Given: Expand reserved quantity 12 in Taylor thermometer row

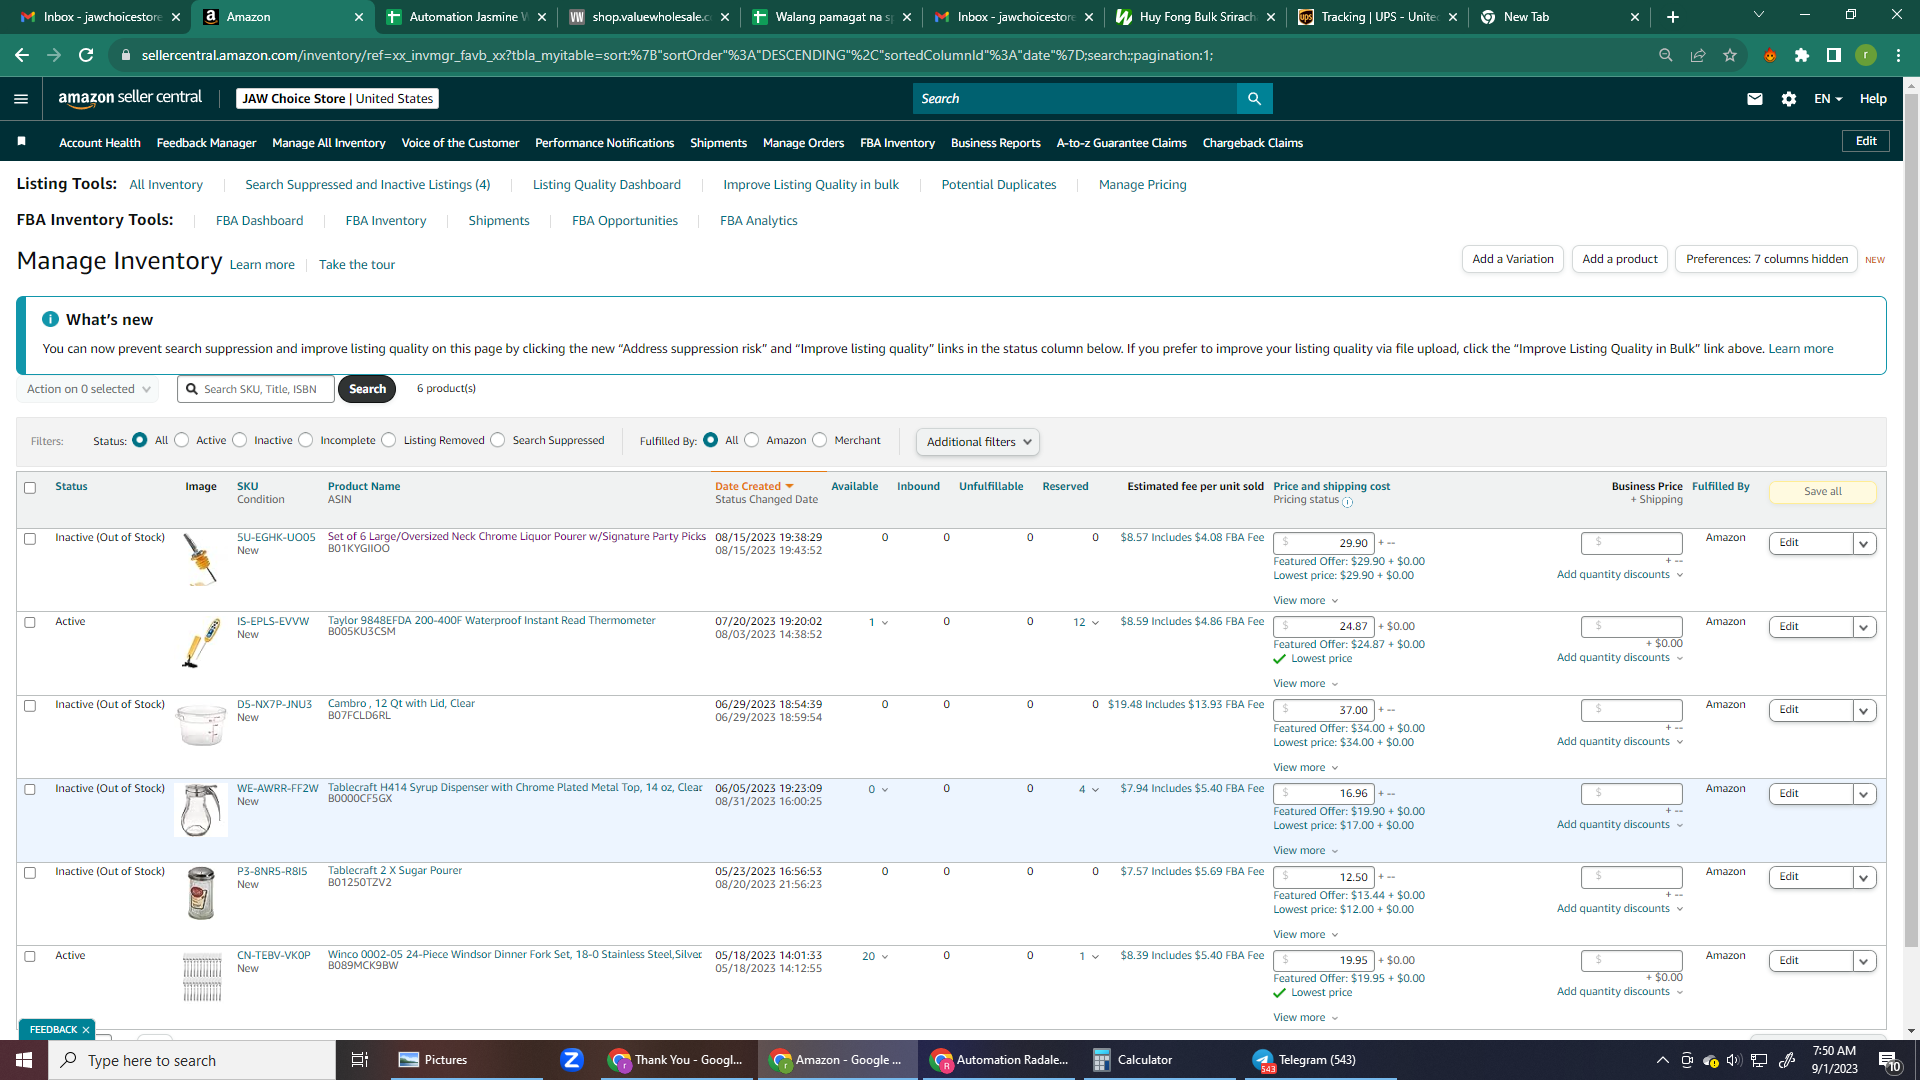Looking at the screenshot, I should (x=1086, y=623).
